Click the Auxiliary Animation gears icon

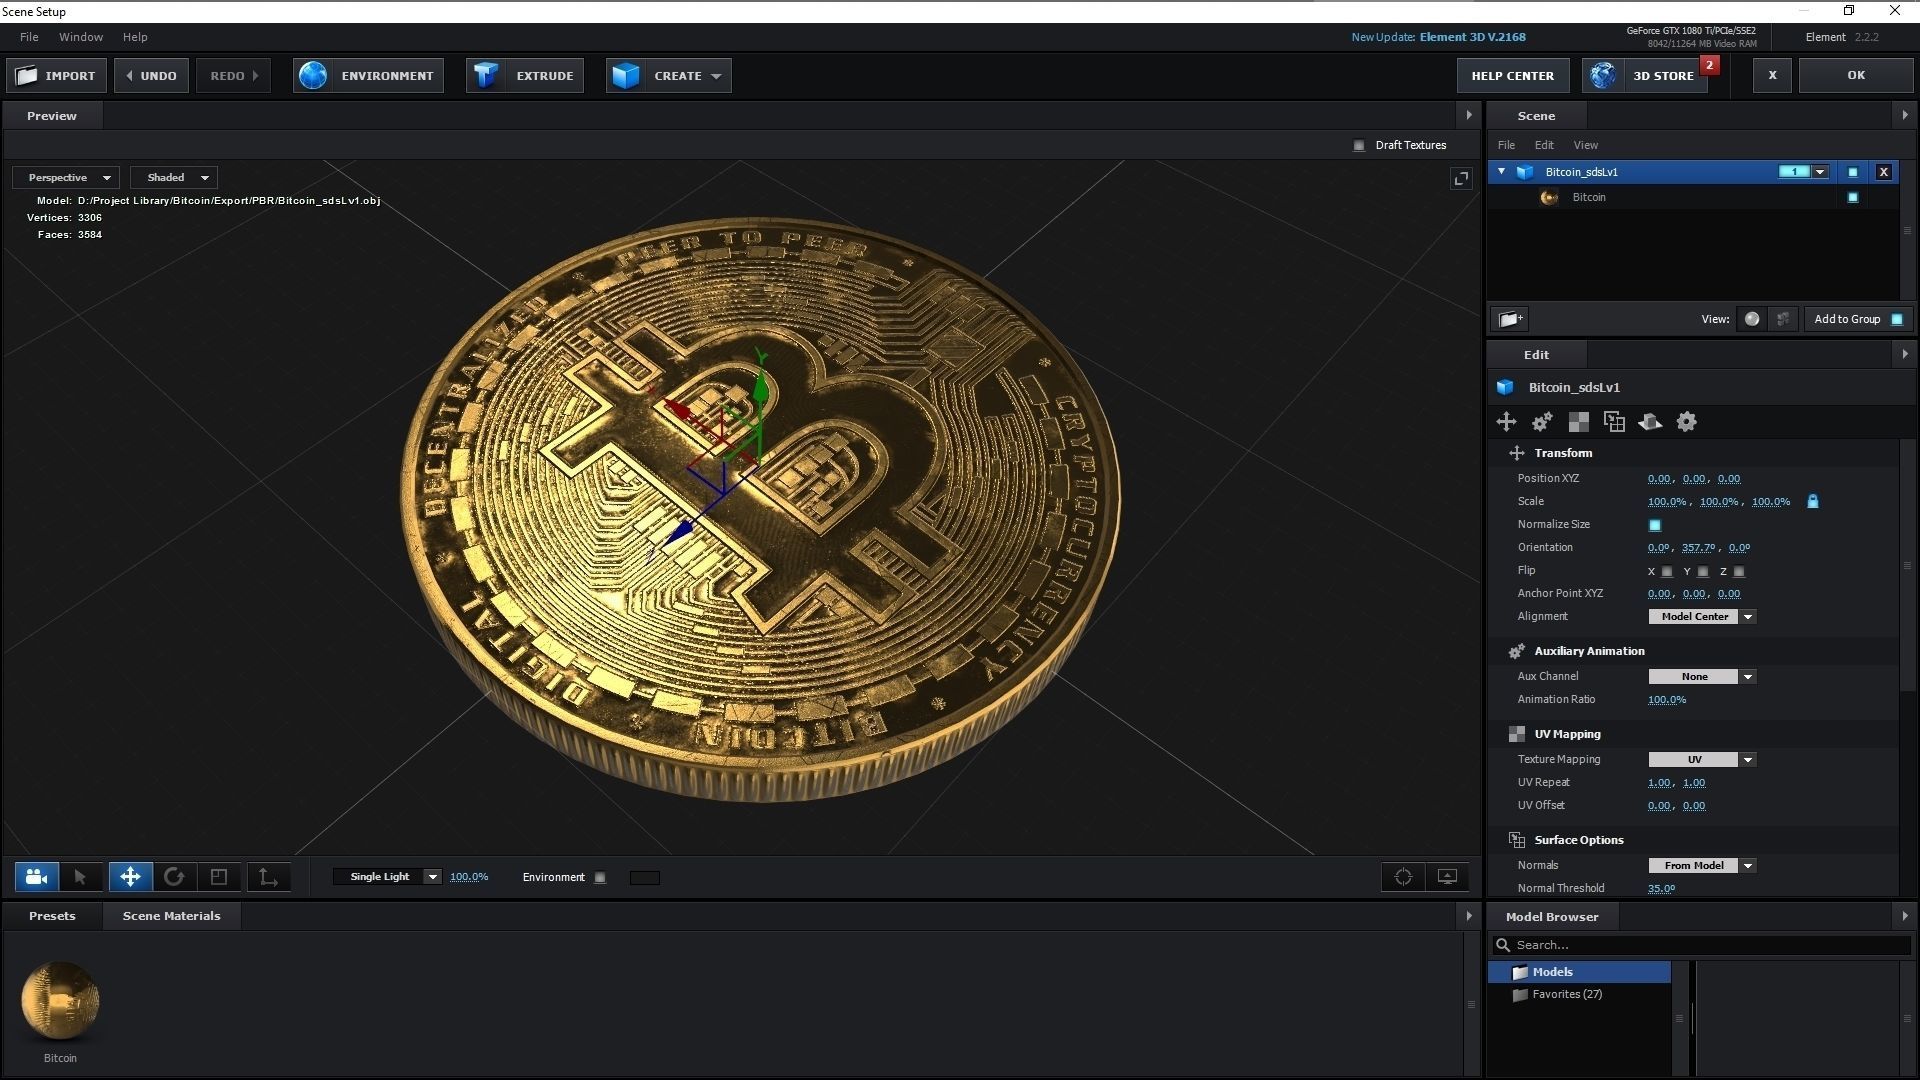[x=1541, y=421]
